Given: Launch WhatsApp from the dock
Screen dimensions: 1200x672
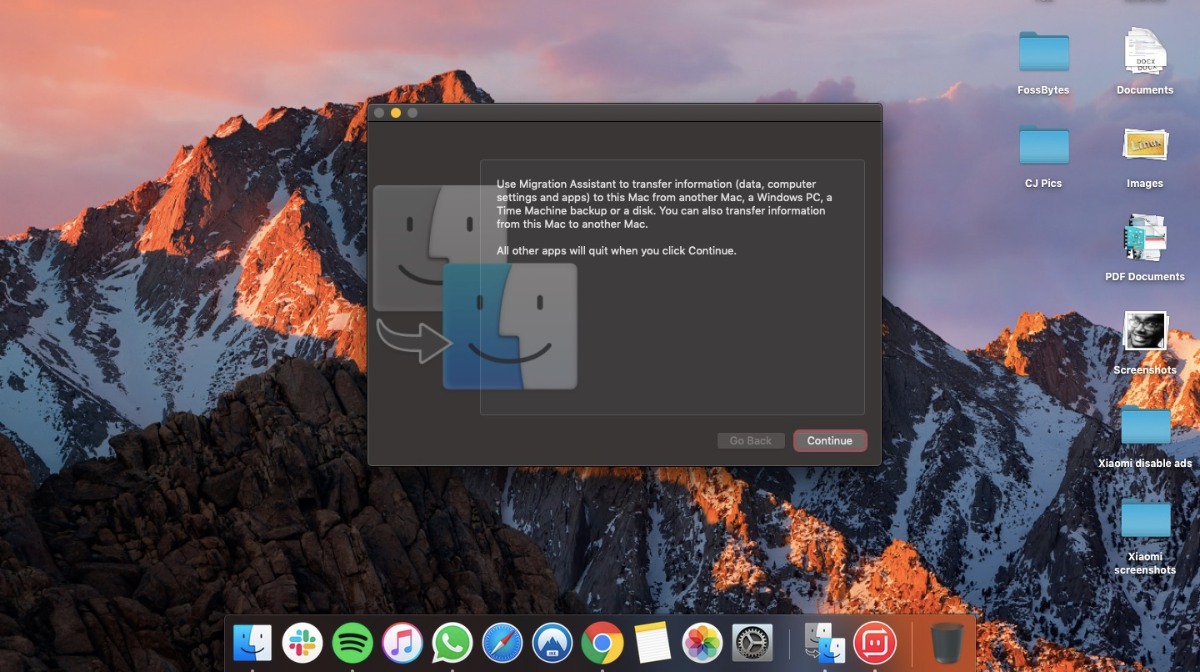Looking at the screenshot, I should point(452,642).
